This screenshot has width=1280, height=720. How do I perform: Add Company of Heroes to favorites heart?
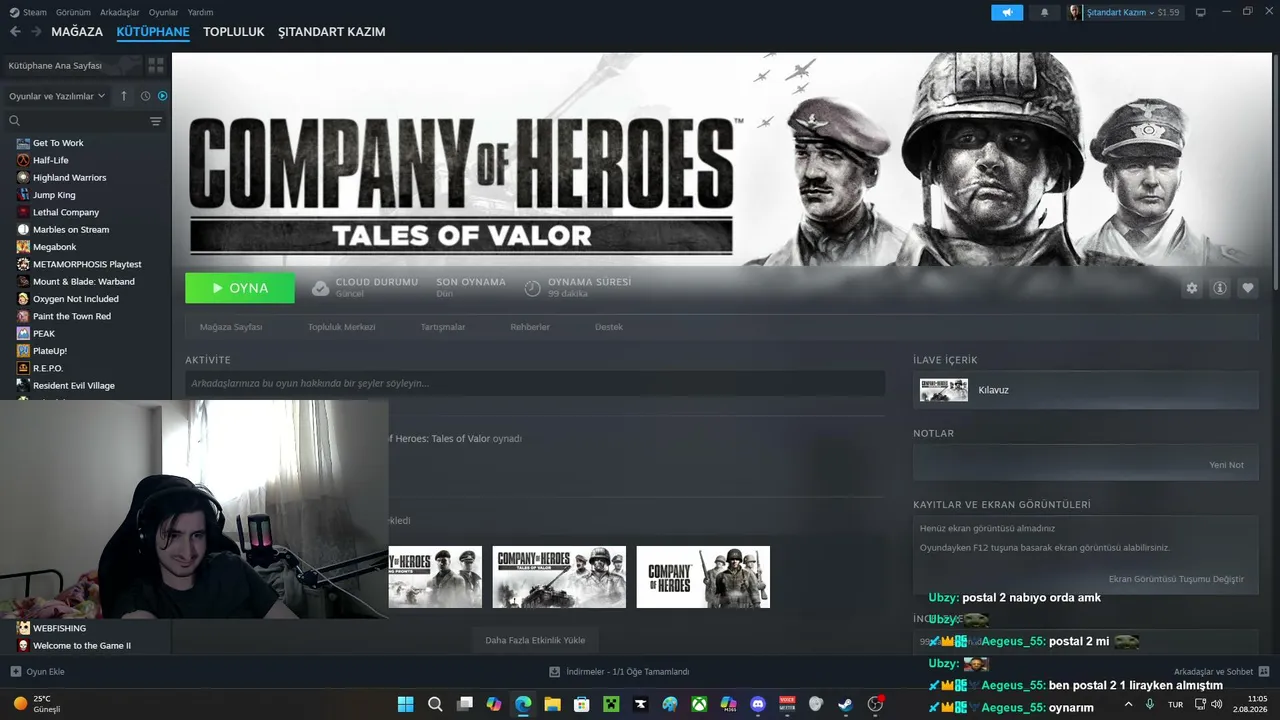(x=1247, y=288)
